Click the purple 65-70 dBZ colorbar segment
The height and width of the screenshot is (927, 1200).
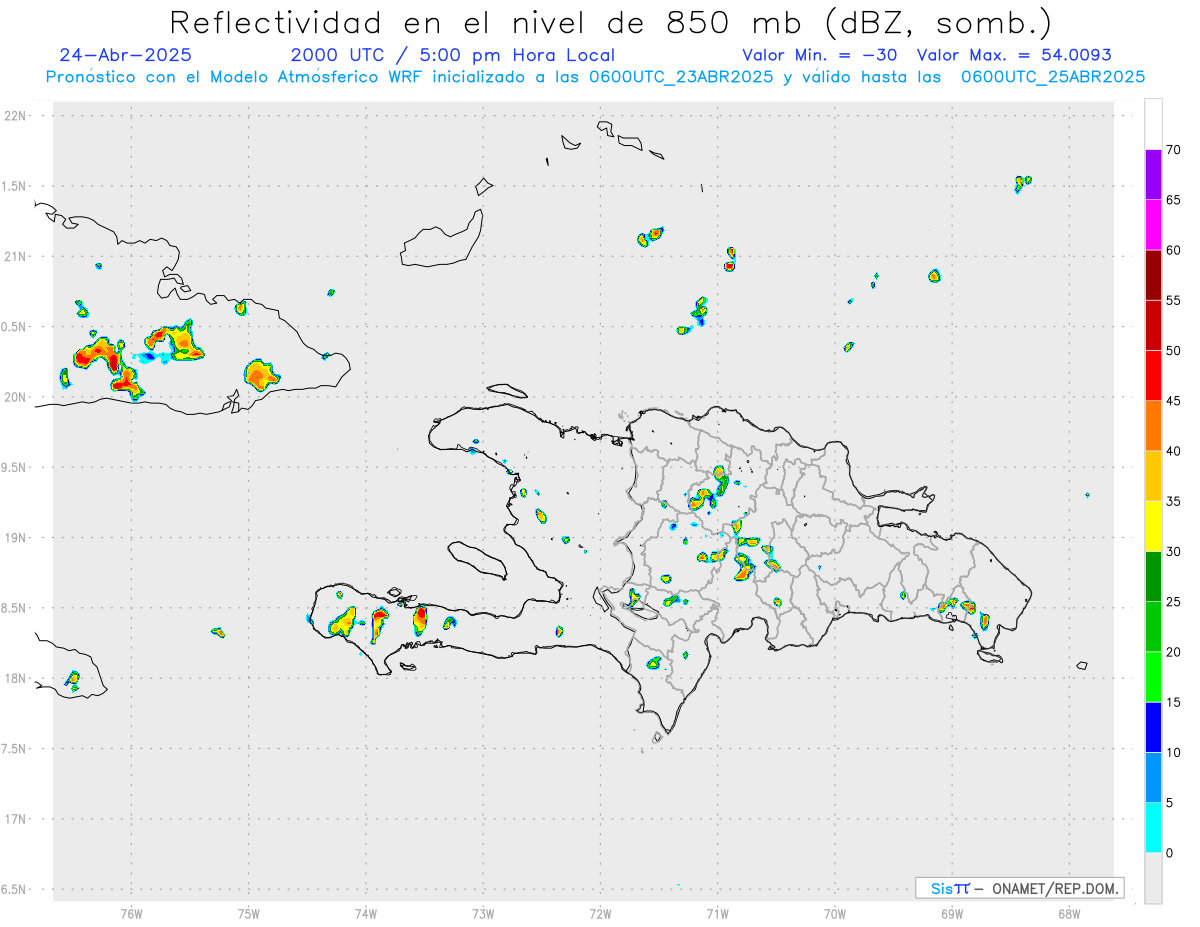1153,175
